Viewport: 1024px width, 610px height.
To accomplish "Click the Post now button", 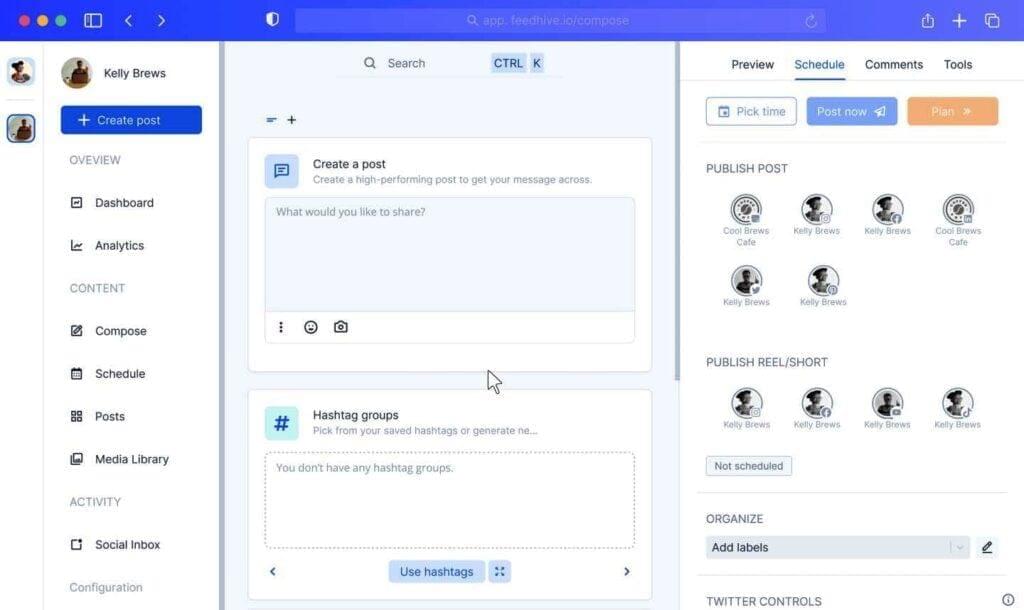I will tap(852, 112).
